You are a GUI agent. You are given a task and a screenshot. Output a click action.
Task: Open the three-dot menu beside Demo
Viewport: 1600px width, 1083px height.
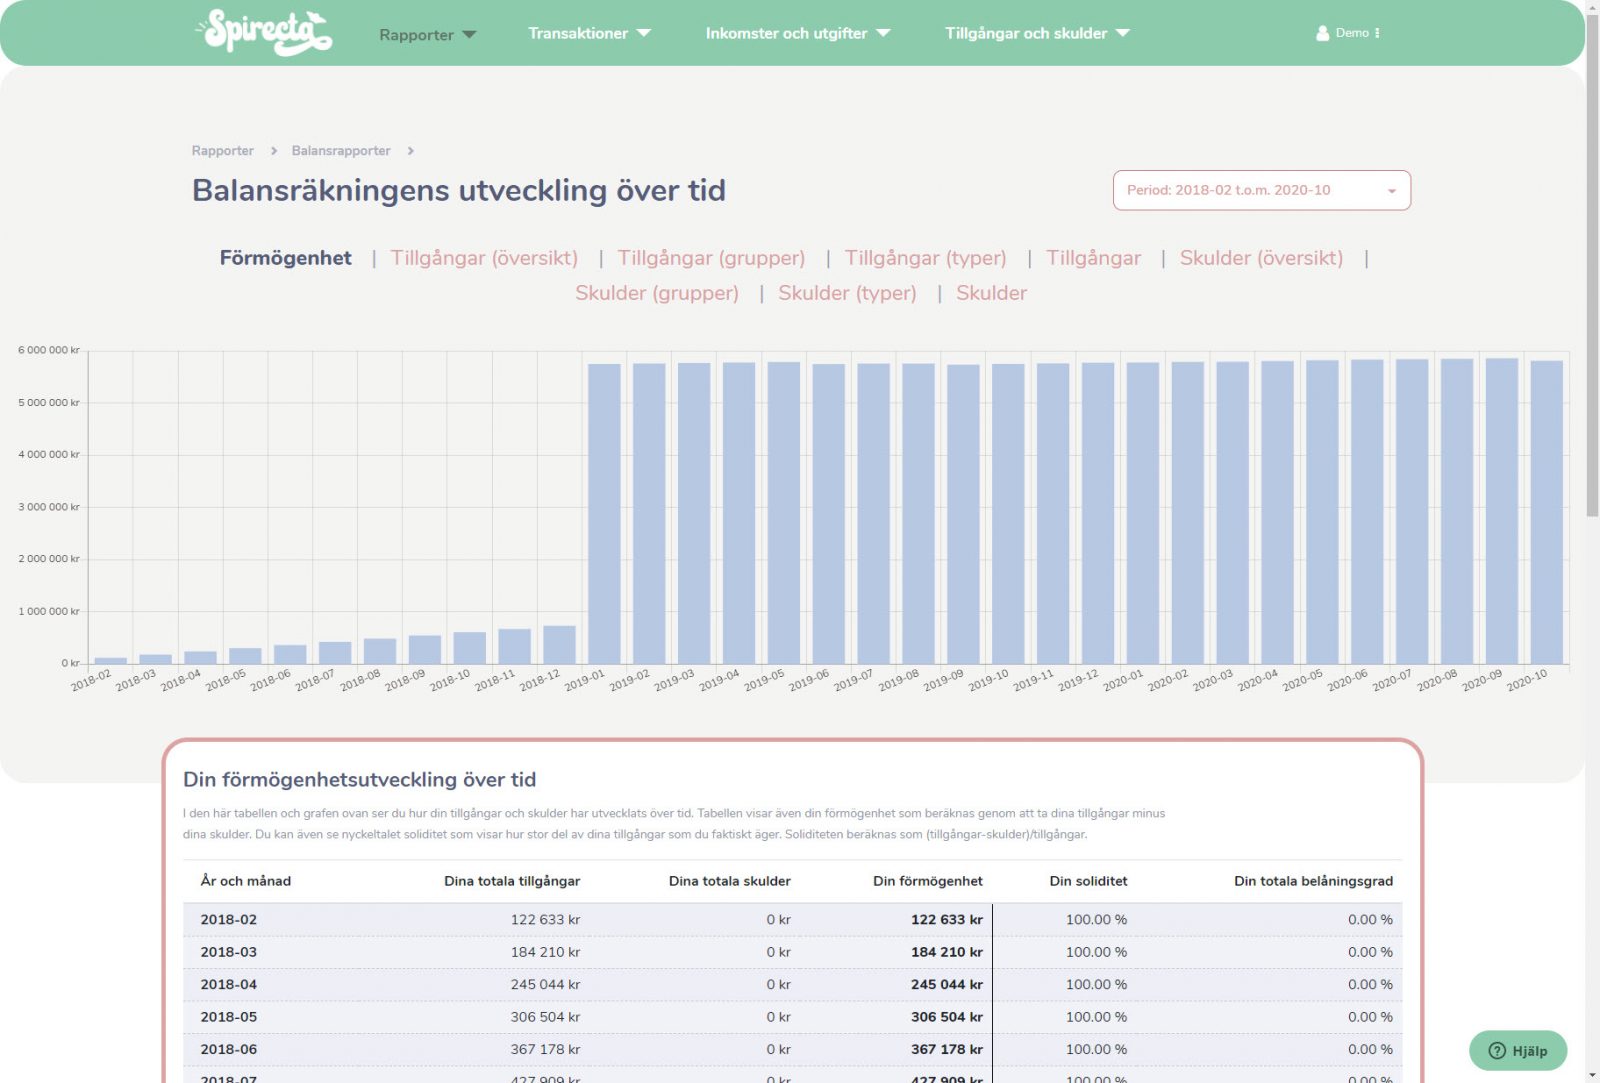point(1378,33)
